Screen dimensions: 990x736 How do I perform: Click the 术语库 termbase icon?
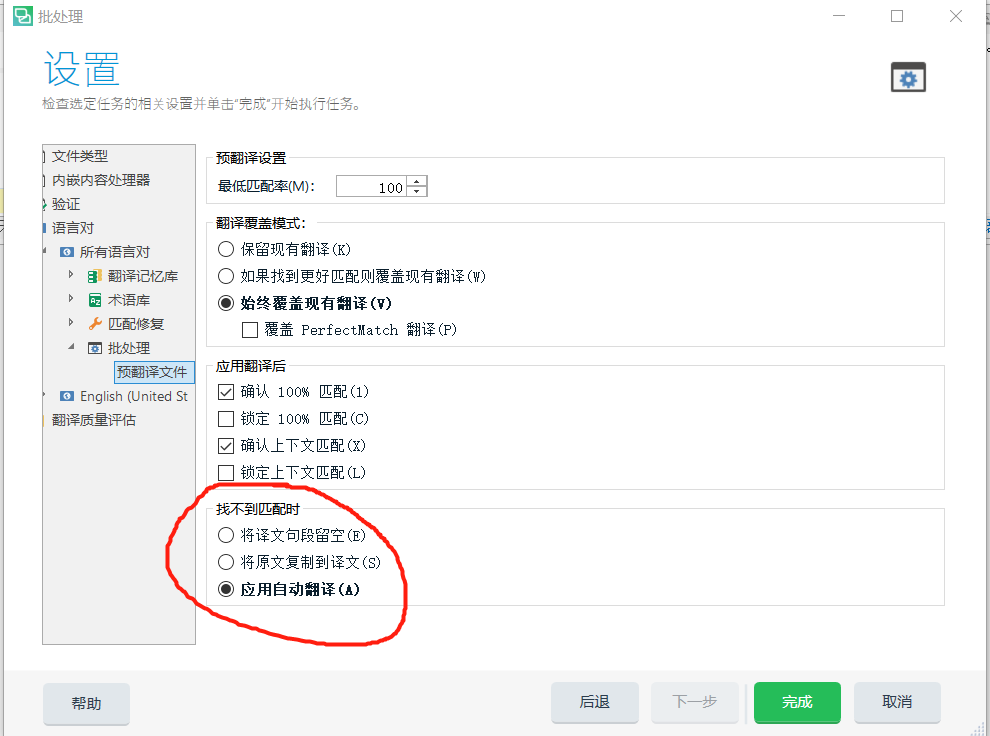[x=95, y=300]
